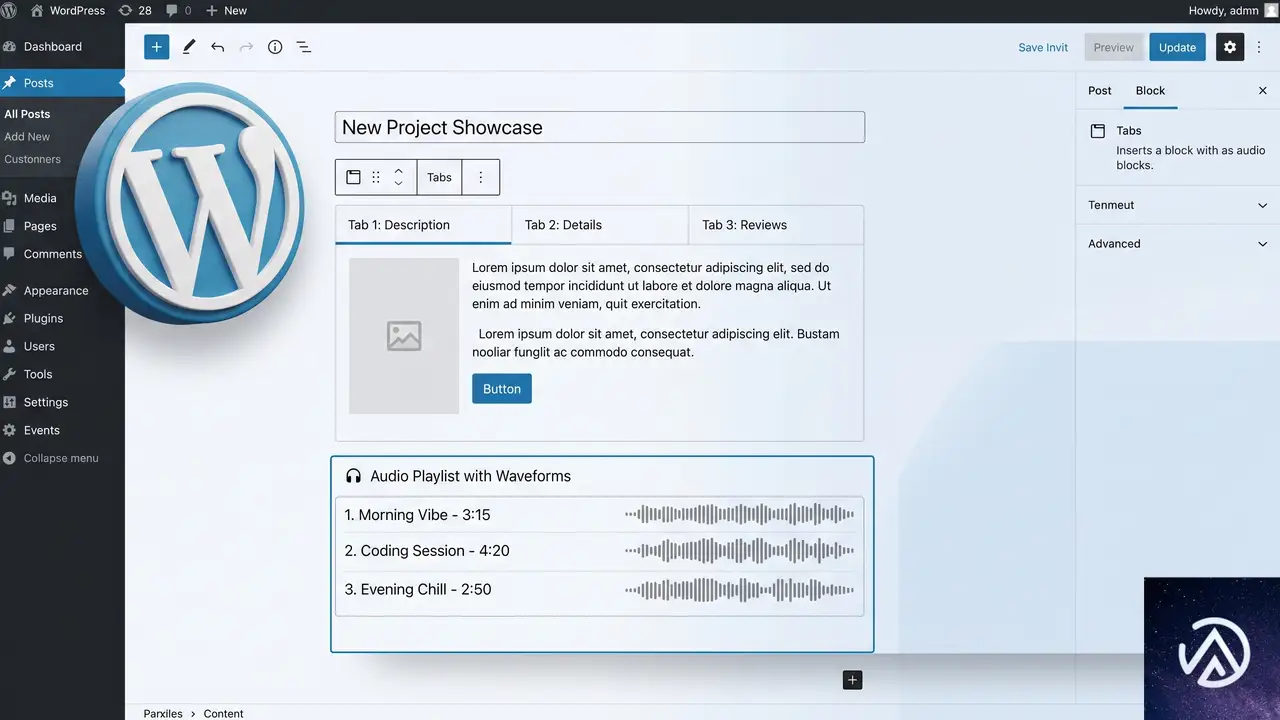Click Save Invit link
The width and height of the screenshot is (1280, 720).
point(1043,47)
